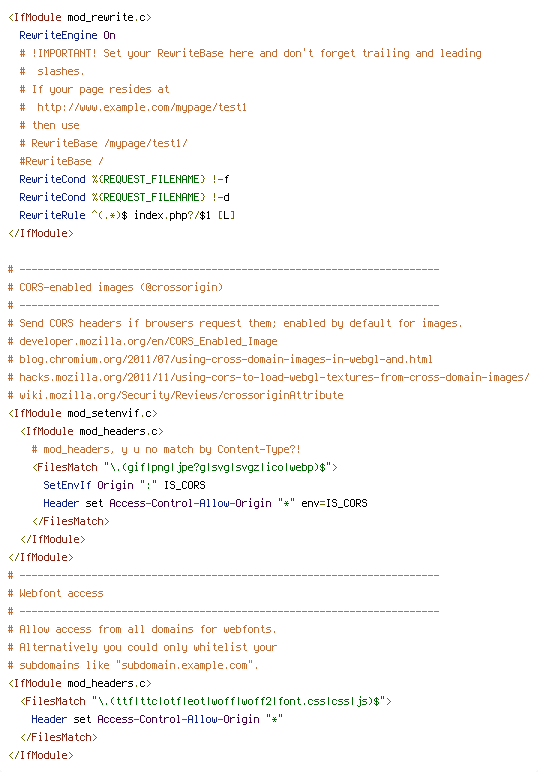This screenshot has width=538, height=772.
Task: Click the developer.mozilla.org CORS_Enabled_Image link text
Action: [148, 341]
